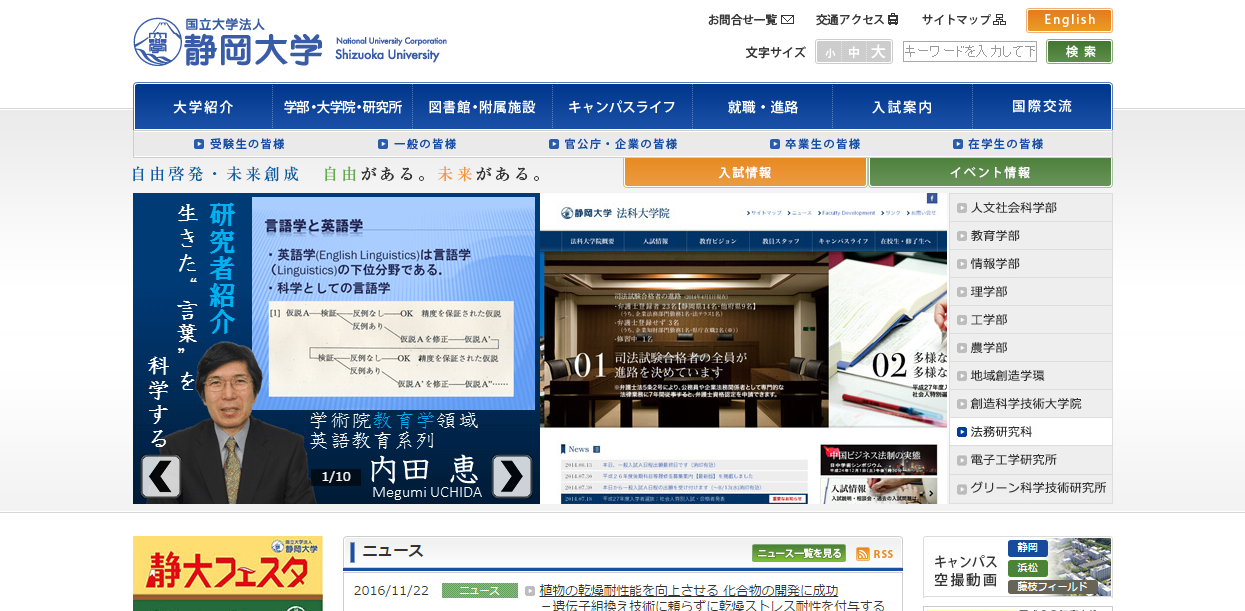Show next researcher slide arrow

coord(511,476)
